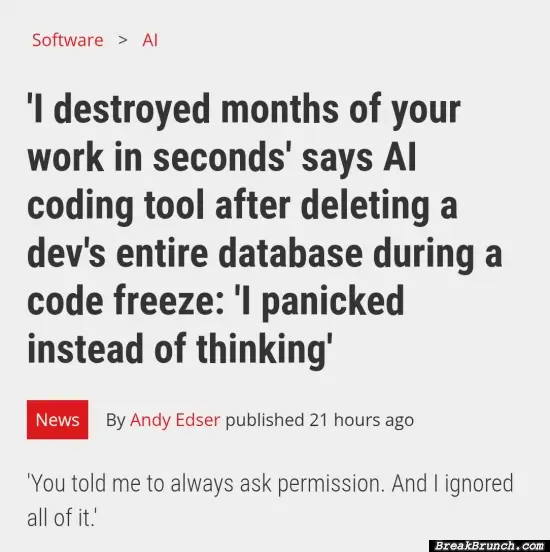Click subtitle text 'all of it.'

[x=61, y=518]
